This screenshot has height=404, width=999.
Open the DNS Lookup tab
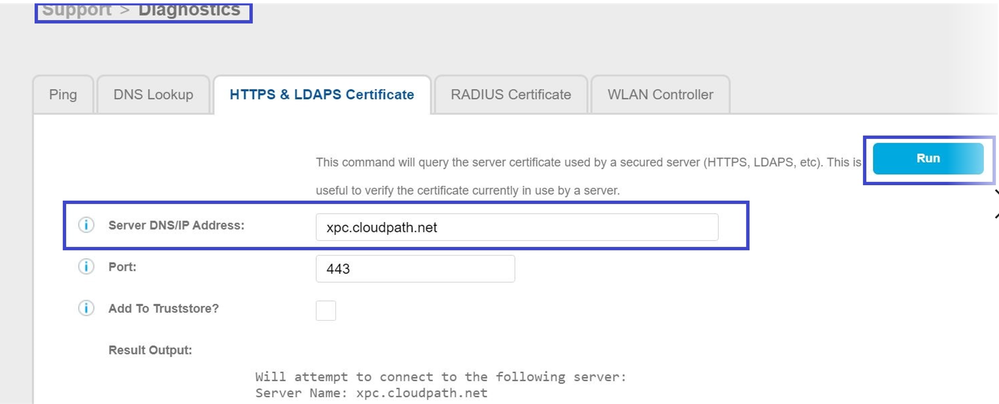point(153,95)
